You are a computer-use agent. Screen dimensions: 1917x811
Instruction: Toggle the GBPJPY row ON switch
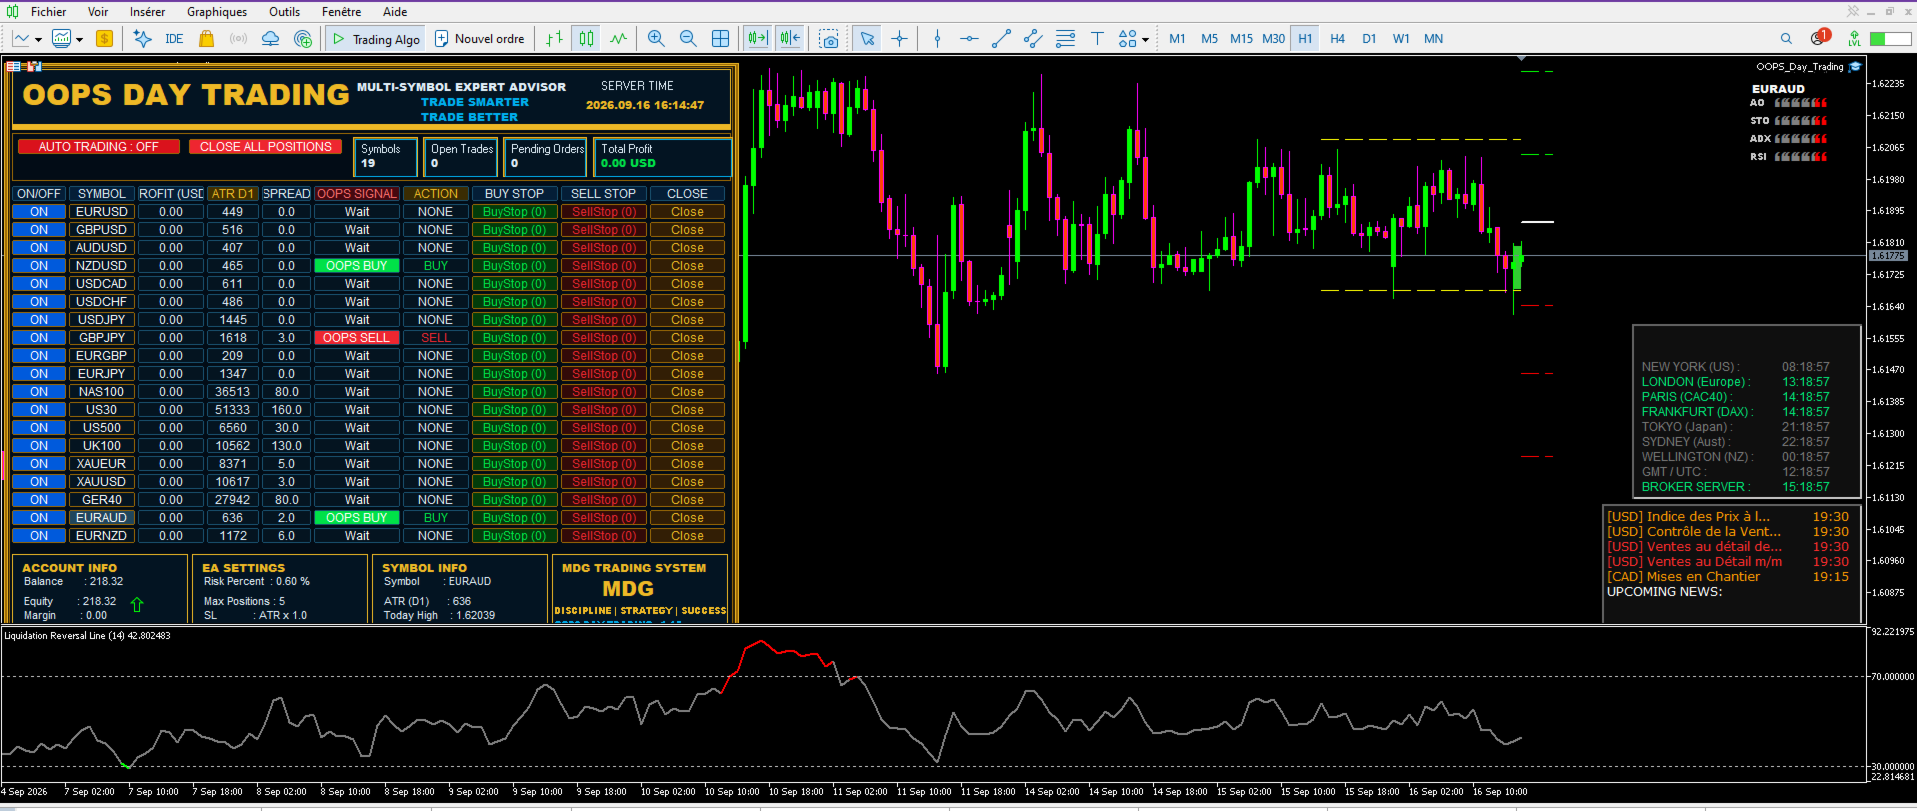(x=39, y=338)
